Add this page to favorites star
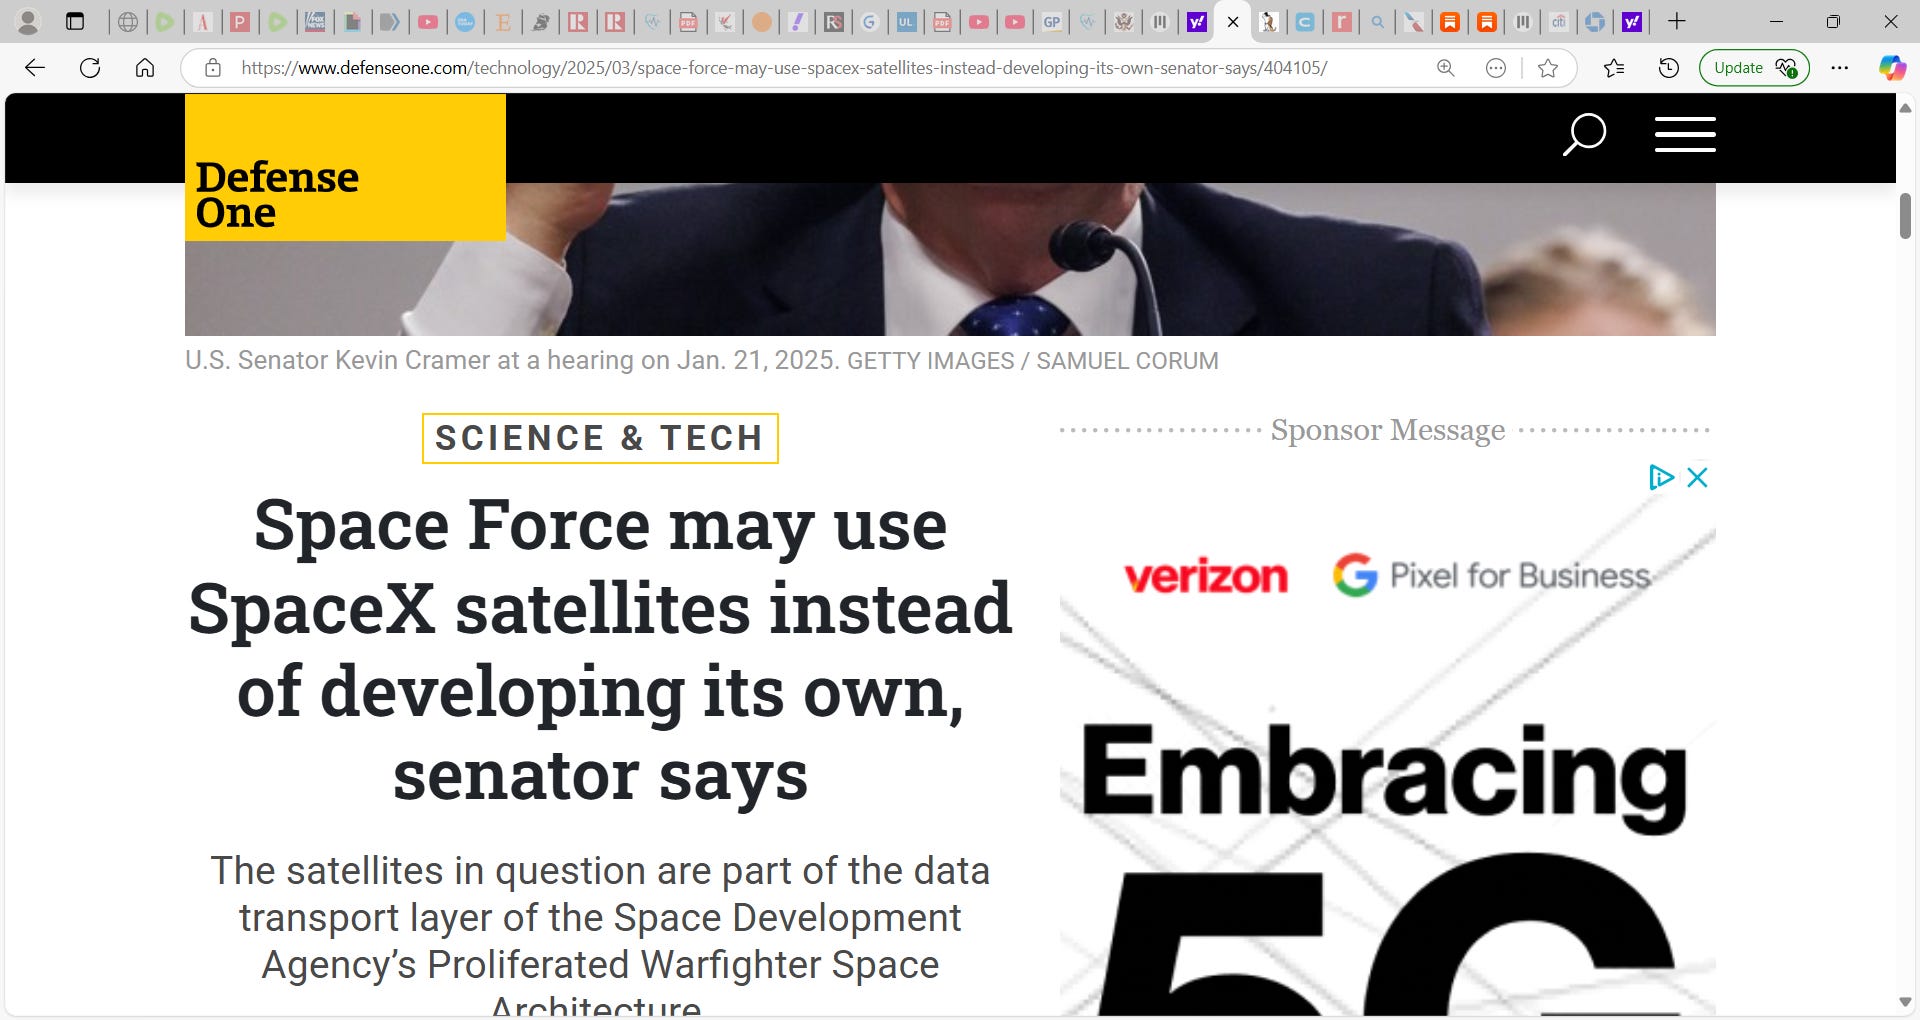This screenshot has width=1920, height=1020. [x=1548, y=68]
